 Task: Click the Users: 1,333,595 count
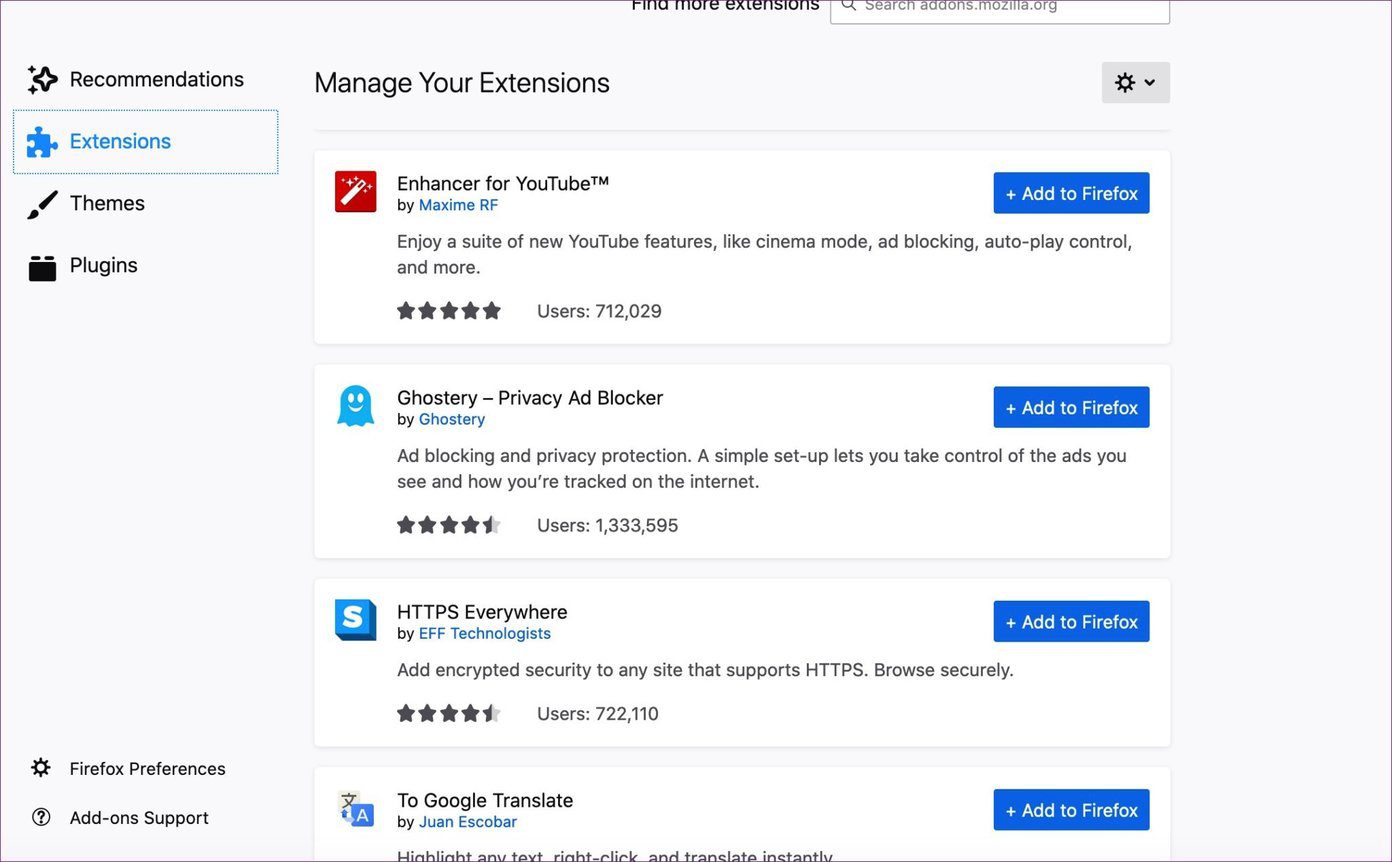(607, 525)
